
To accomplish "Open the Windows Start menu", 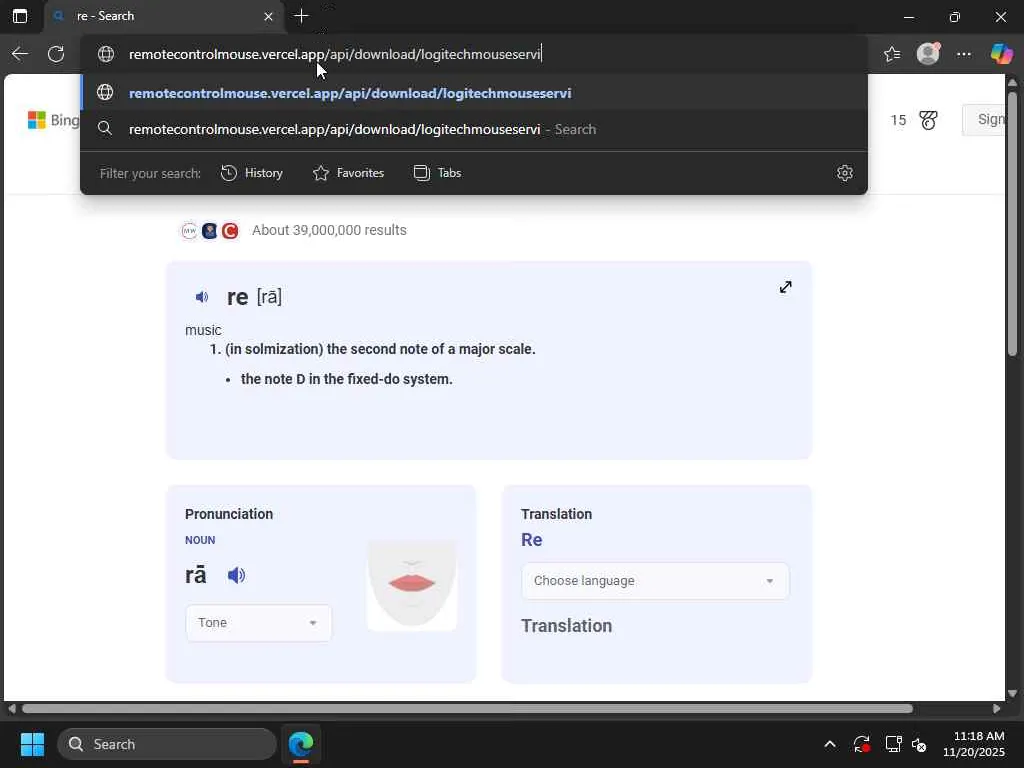I will coord(32,744).
